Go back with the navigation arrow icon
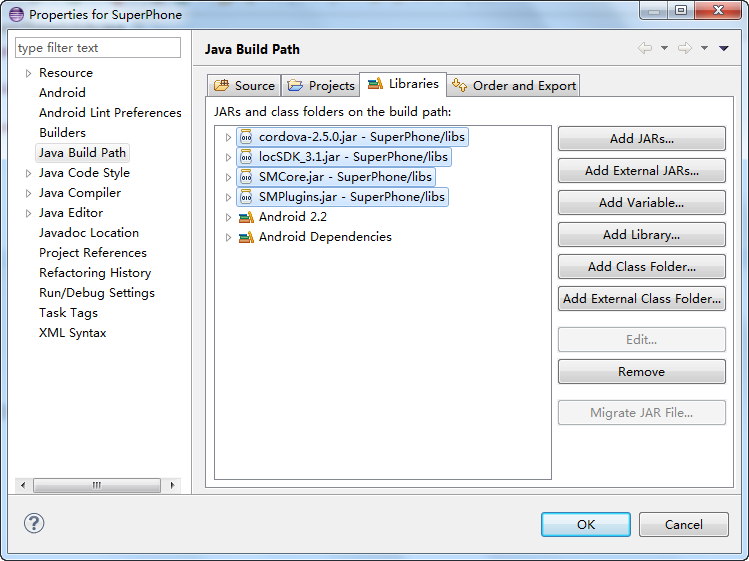 645,48
